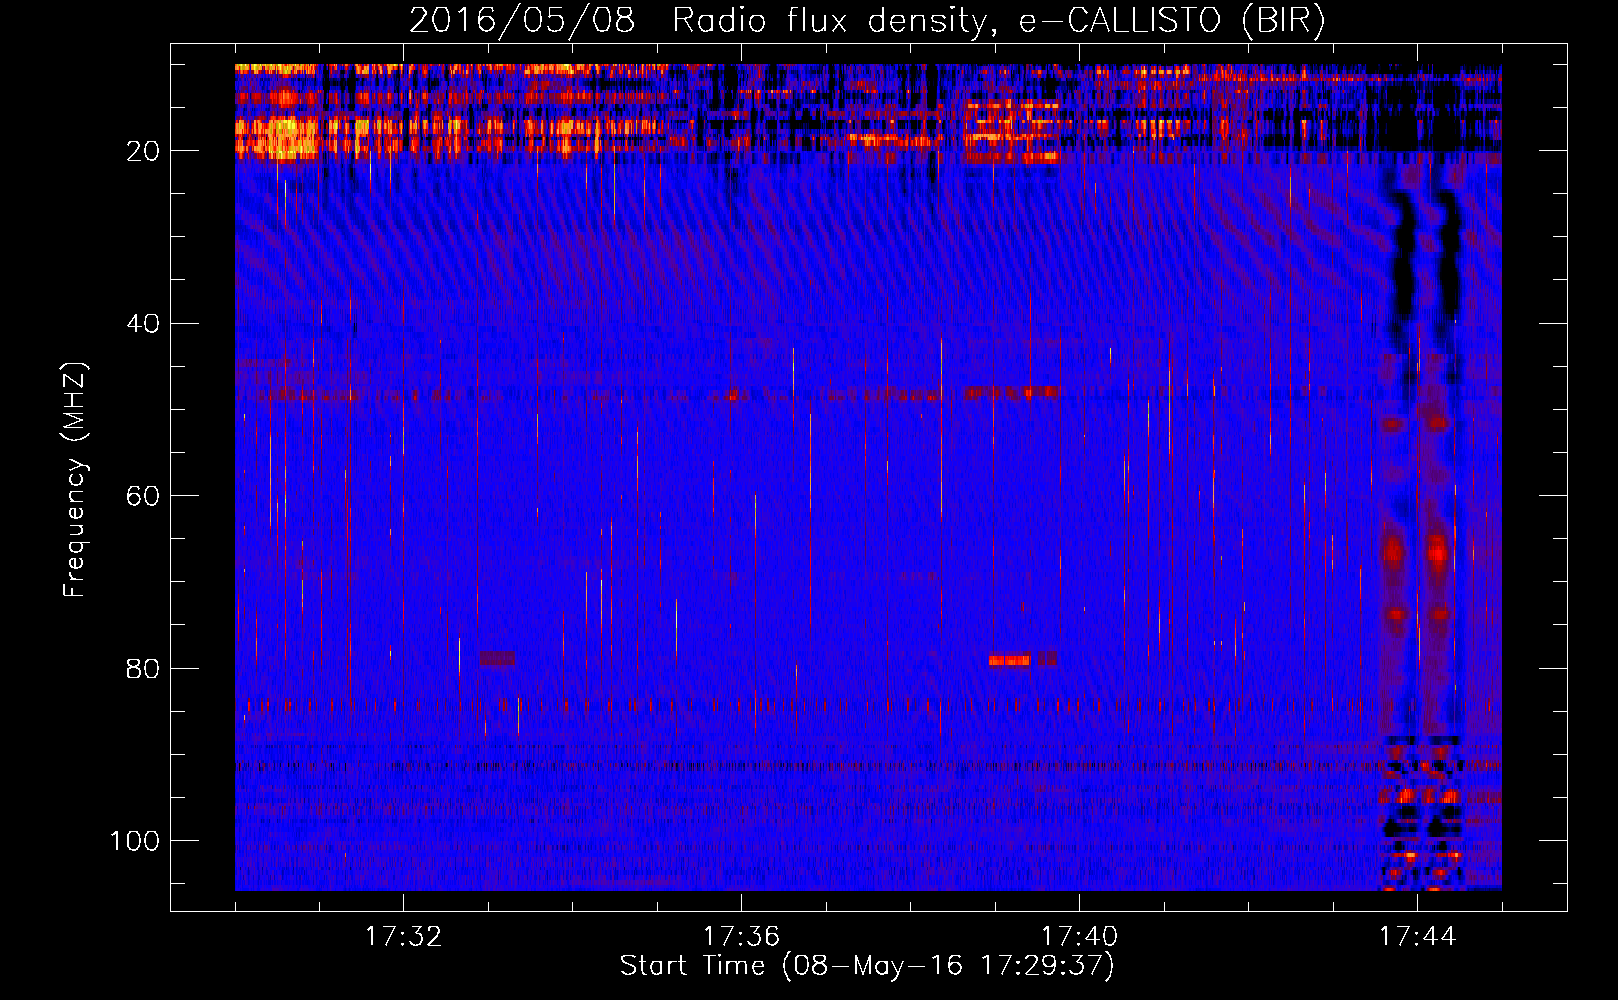Viewport: 1618px width, 1000px height.
Task: Click the 80 frequency tick label
Action: tap(144, 669)
